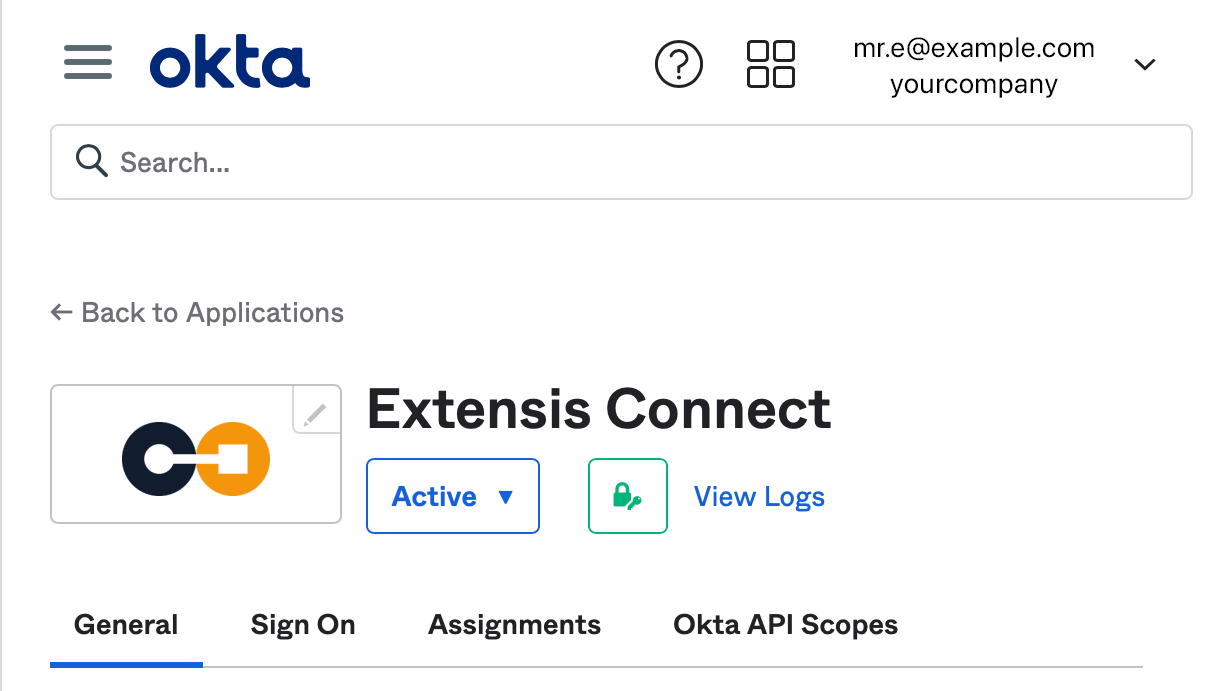
Task: Open the Okta API Scopes tab
Action: click(785, 625)
